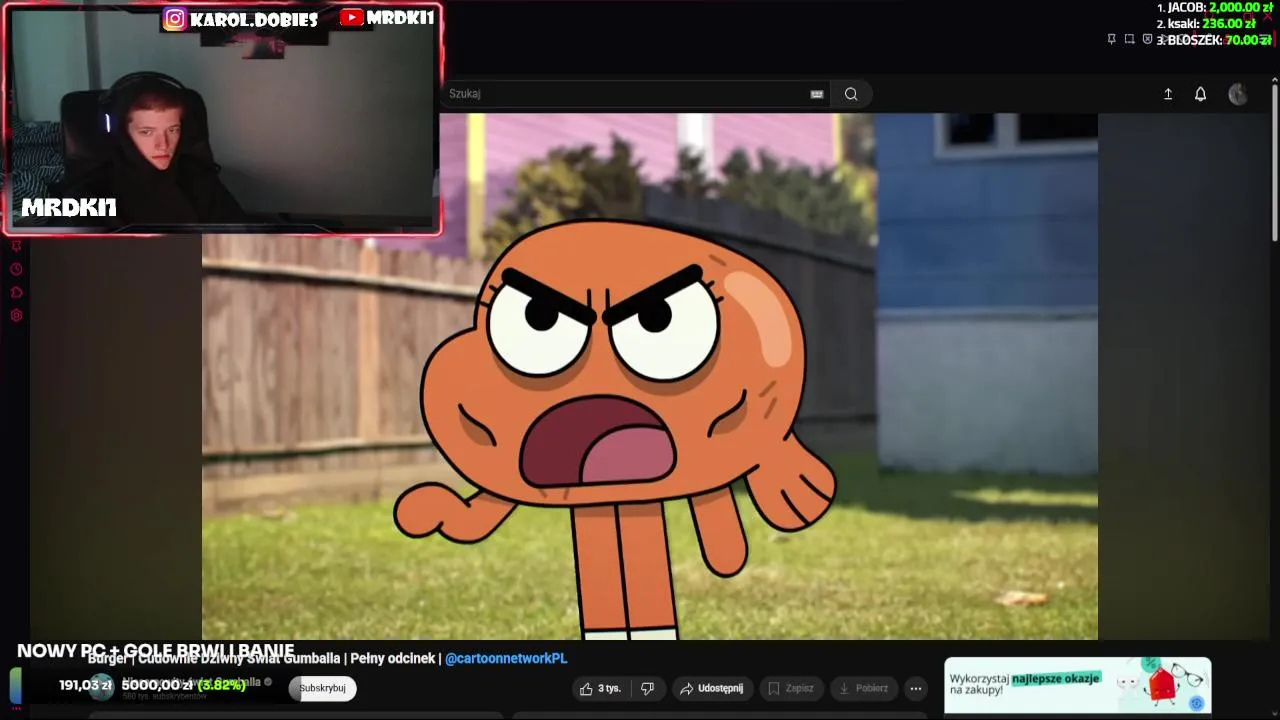
Task: Open the history clock icon in sidebar
Action: coord(16,269)
